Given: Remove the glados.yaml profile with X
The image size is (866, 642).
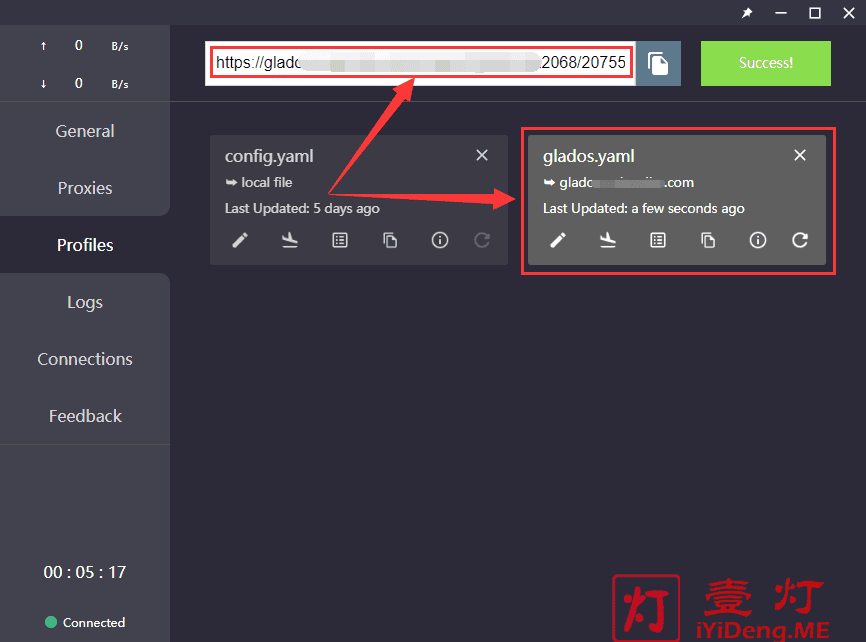Looking at the screenshot, I should tap(800, 155).
